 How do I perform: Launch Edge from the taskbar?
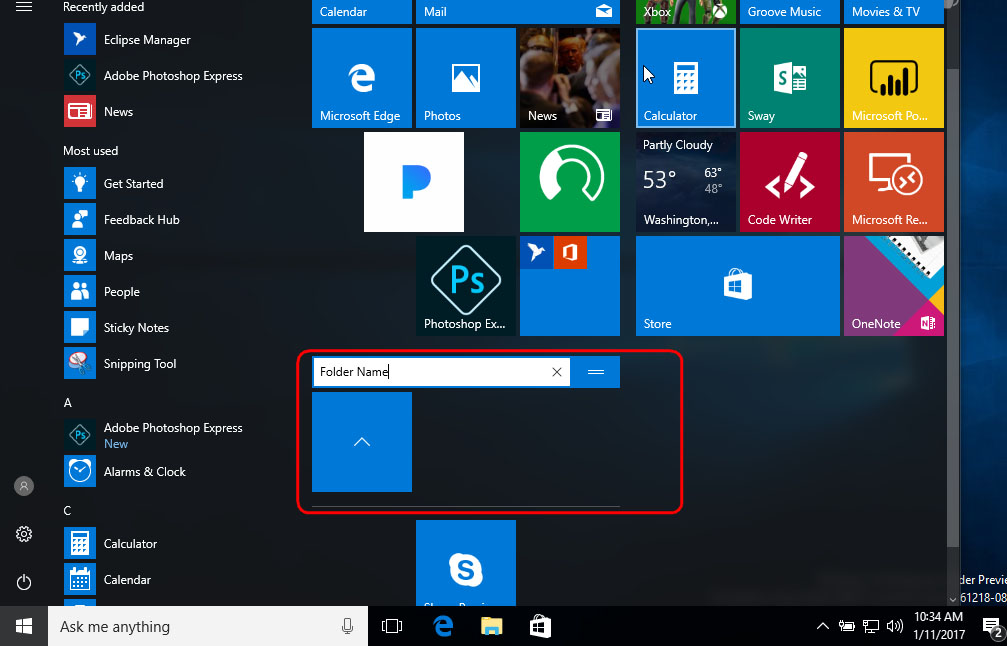click(444, 626)
